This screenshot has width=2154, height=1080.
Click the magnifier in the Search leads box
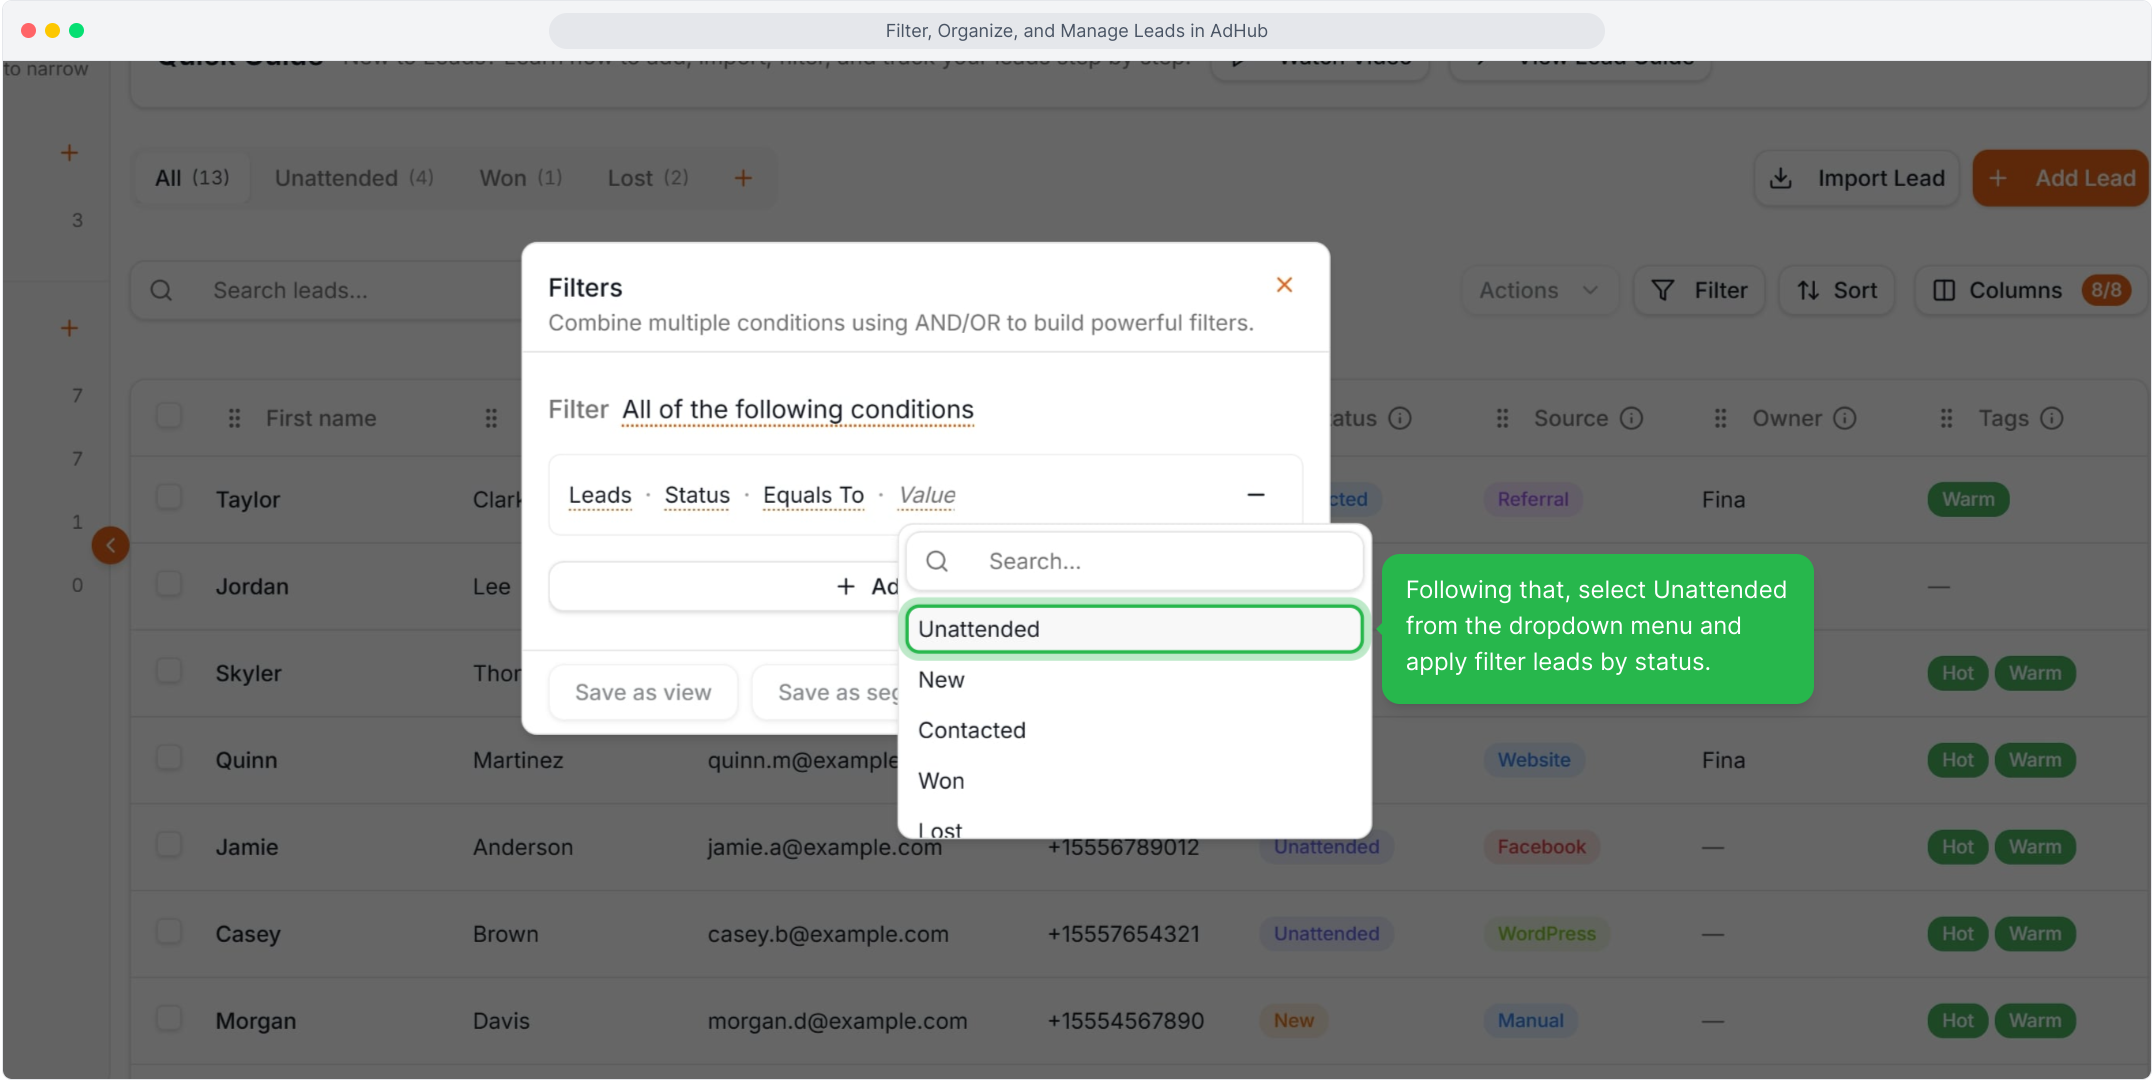tap(161, 290)
